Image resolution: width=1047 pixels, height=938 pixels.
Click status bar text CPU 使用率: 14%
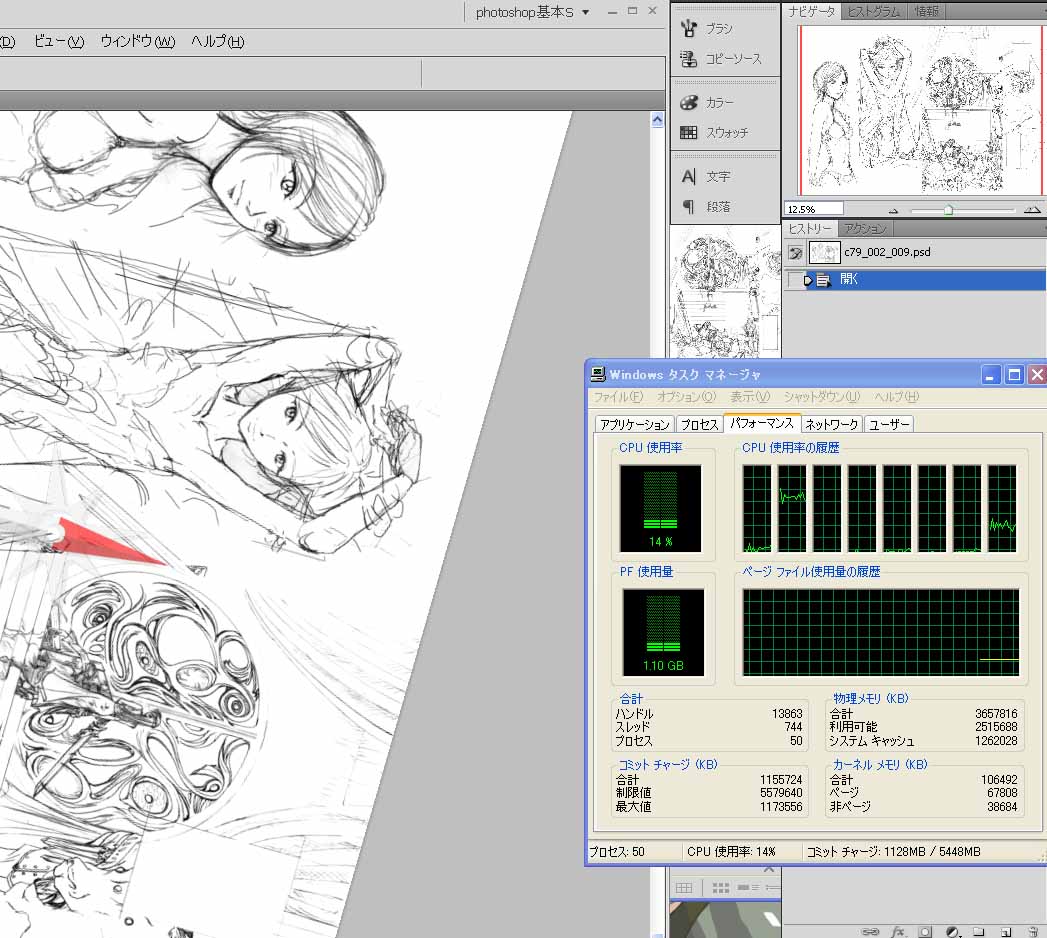click(x=731, y=852)
